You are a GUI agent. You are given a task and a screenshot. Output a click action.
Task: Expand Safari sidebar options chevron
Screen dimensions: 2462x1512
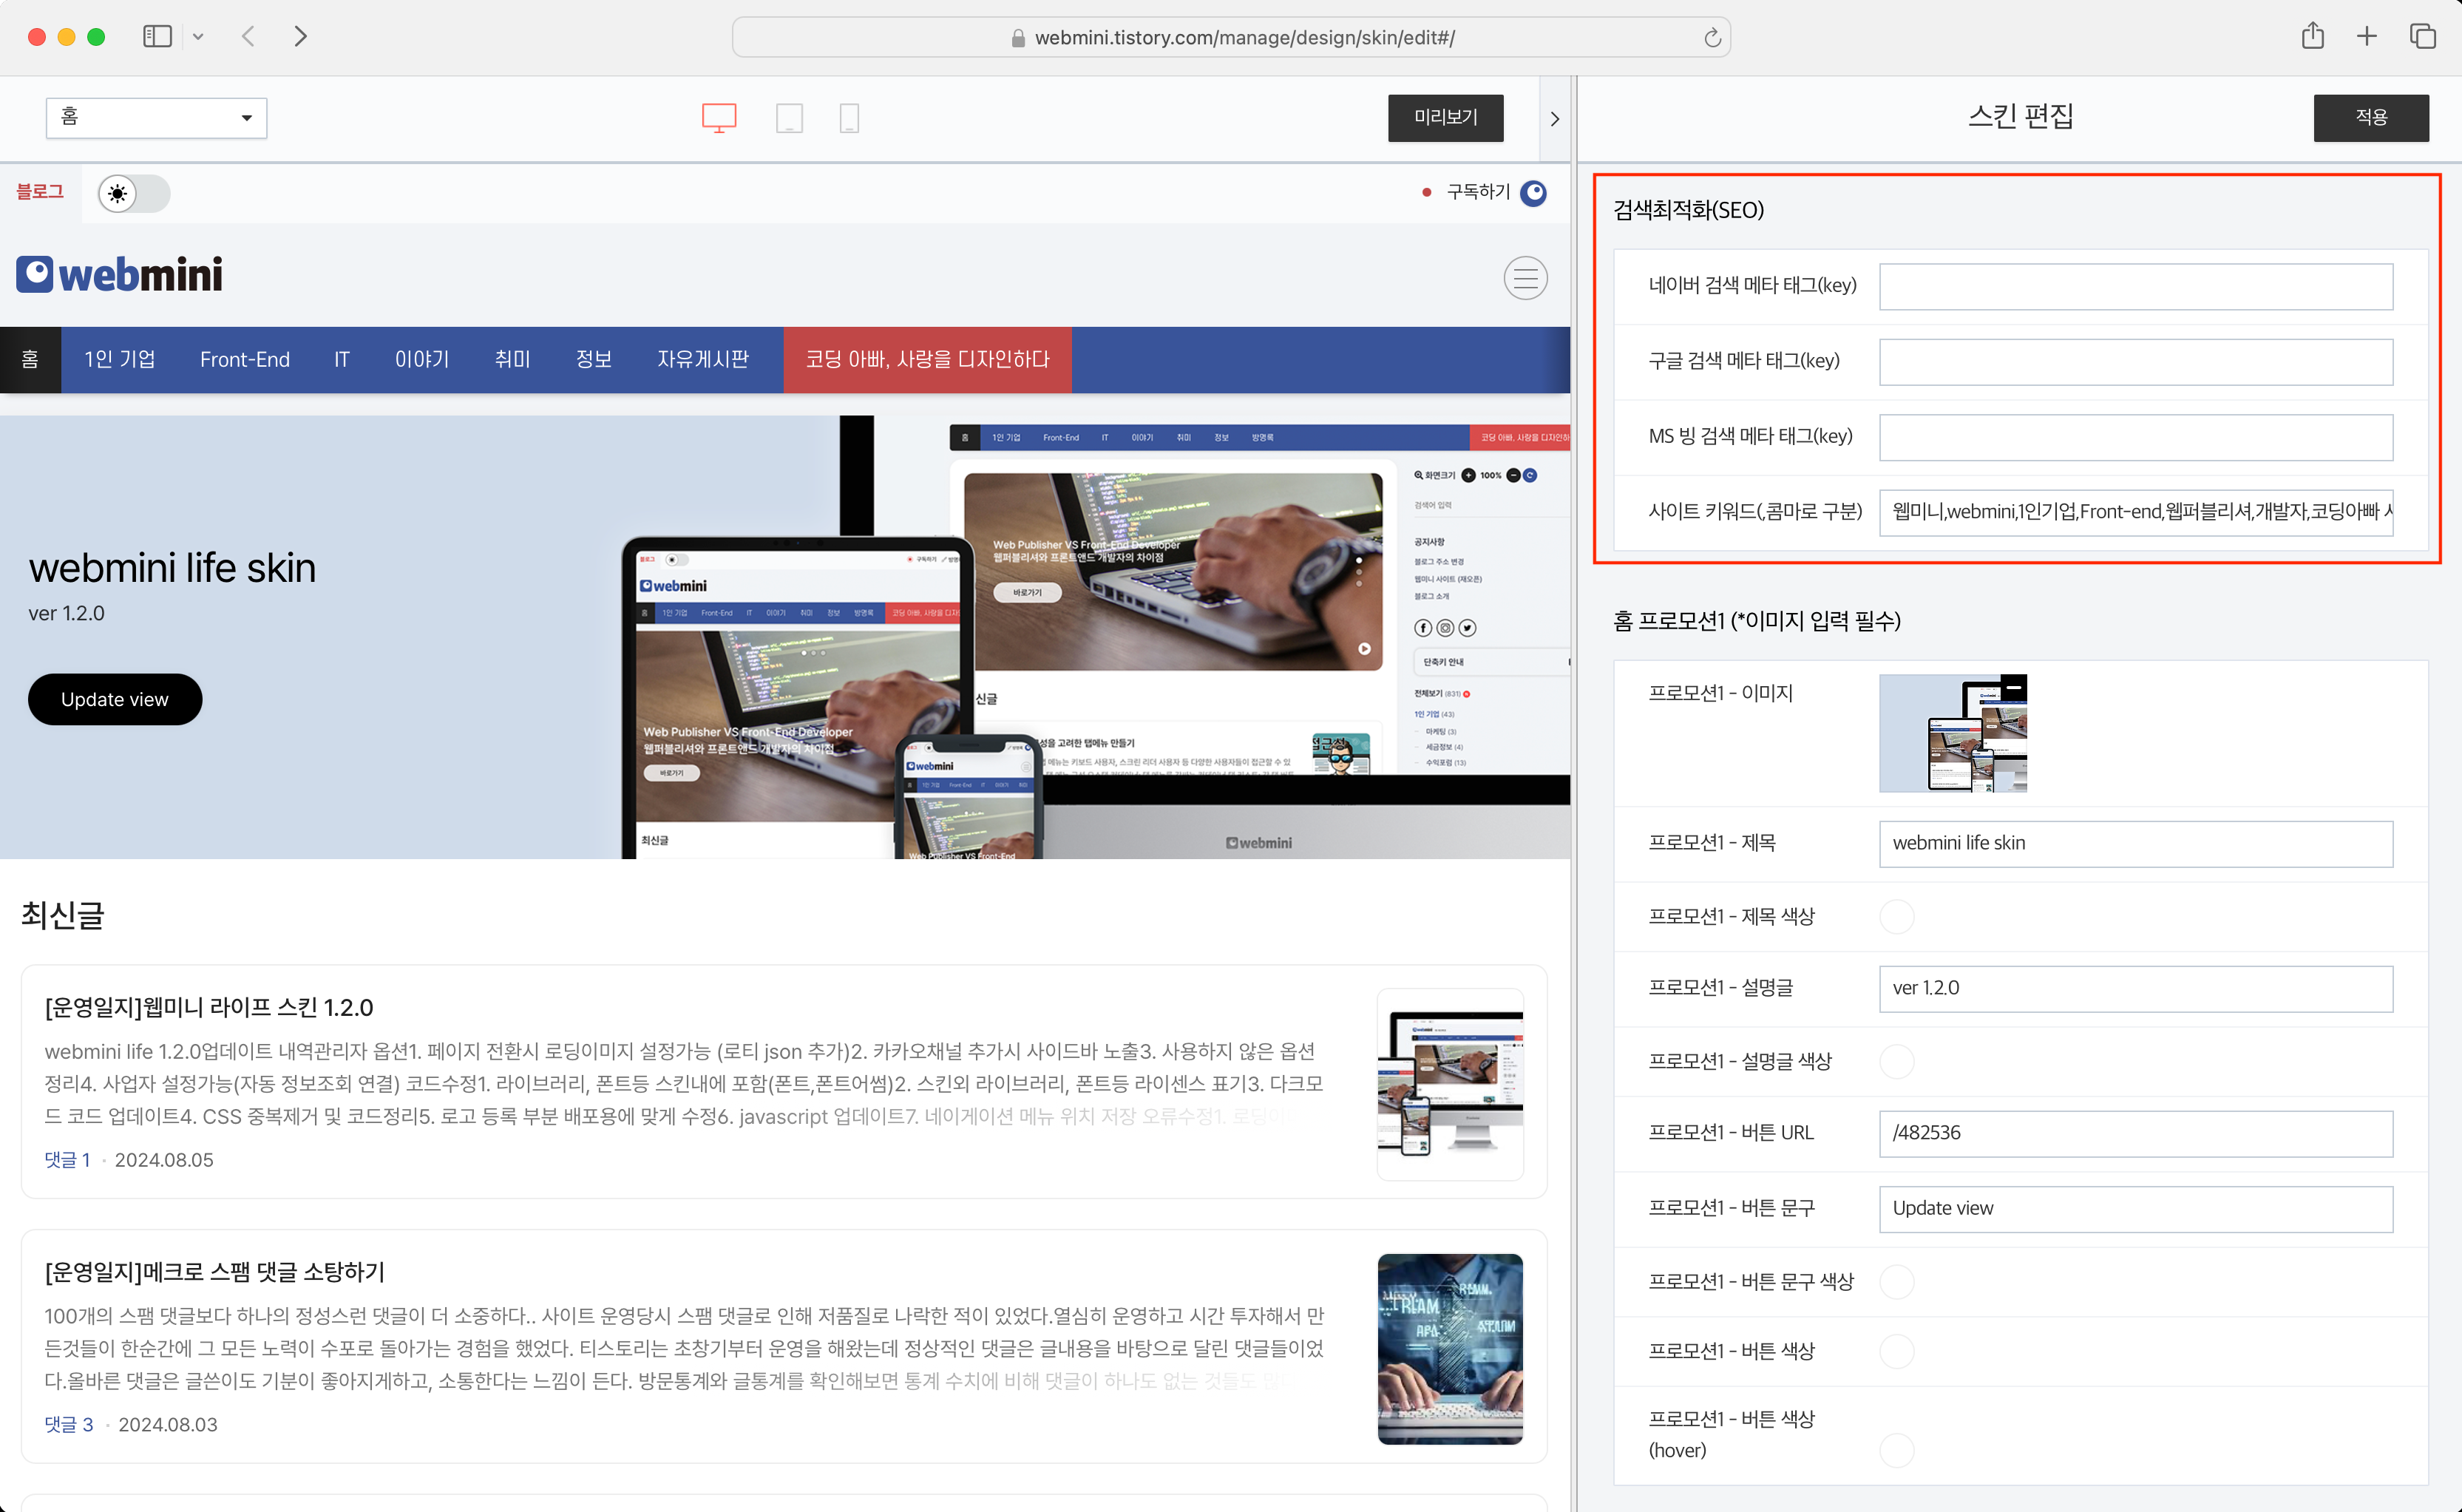tap(198, 37)
